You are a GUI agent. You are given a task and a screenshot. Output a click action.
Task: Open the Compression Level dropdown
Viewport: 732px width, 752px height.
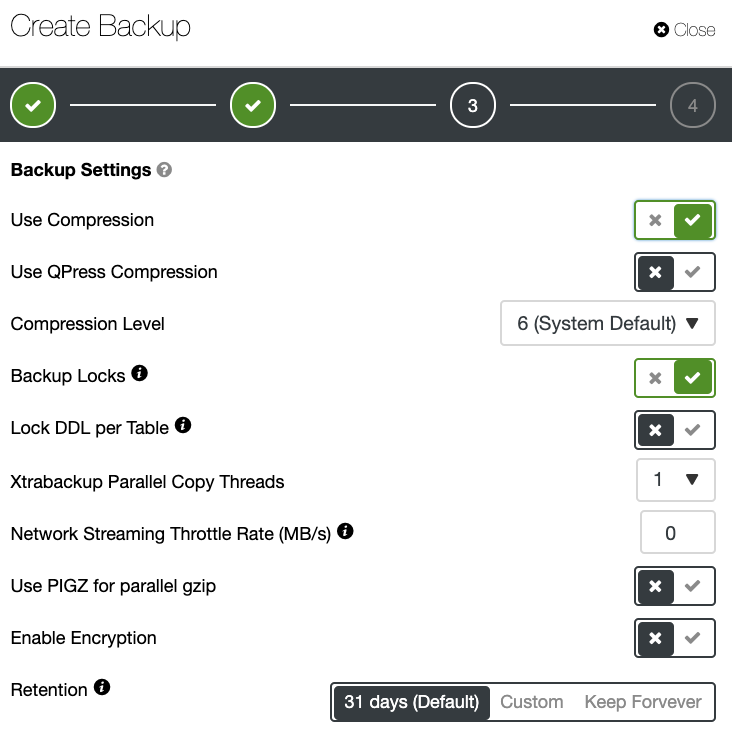click(608, 323)
